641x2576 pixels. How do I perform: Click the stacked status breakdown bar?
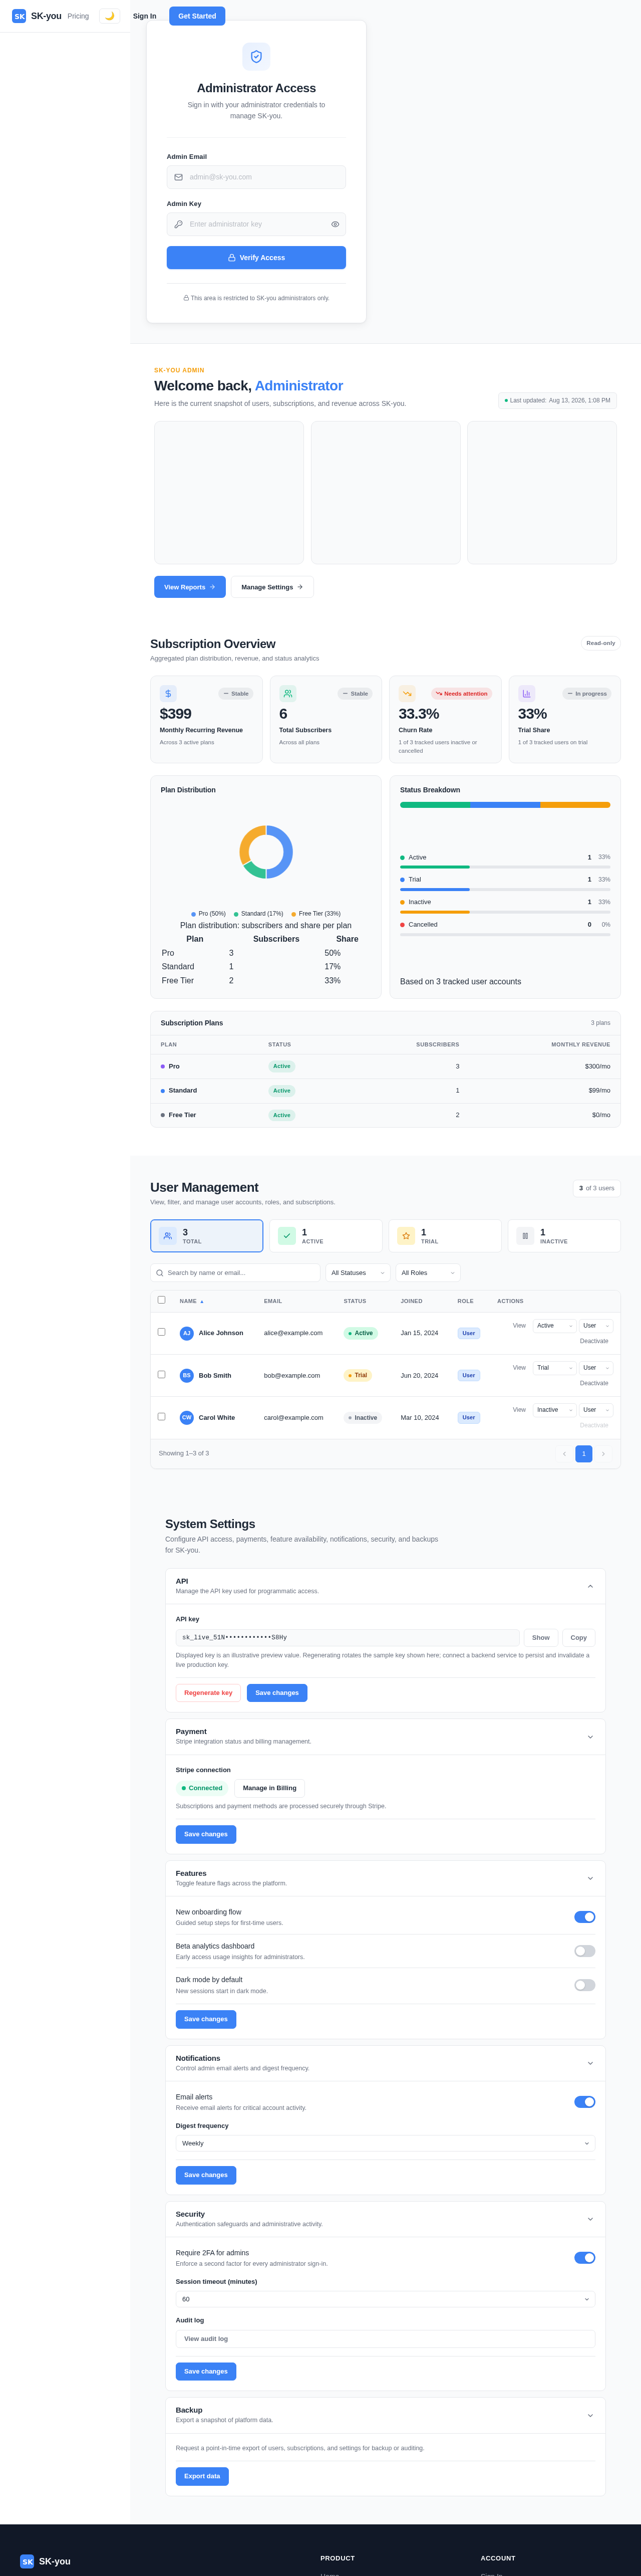click(505, 804)
